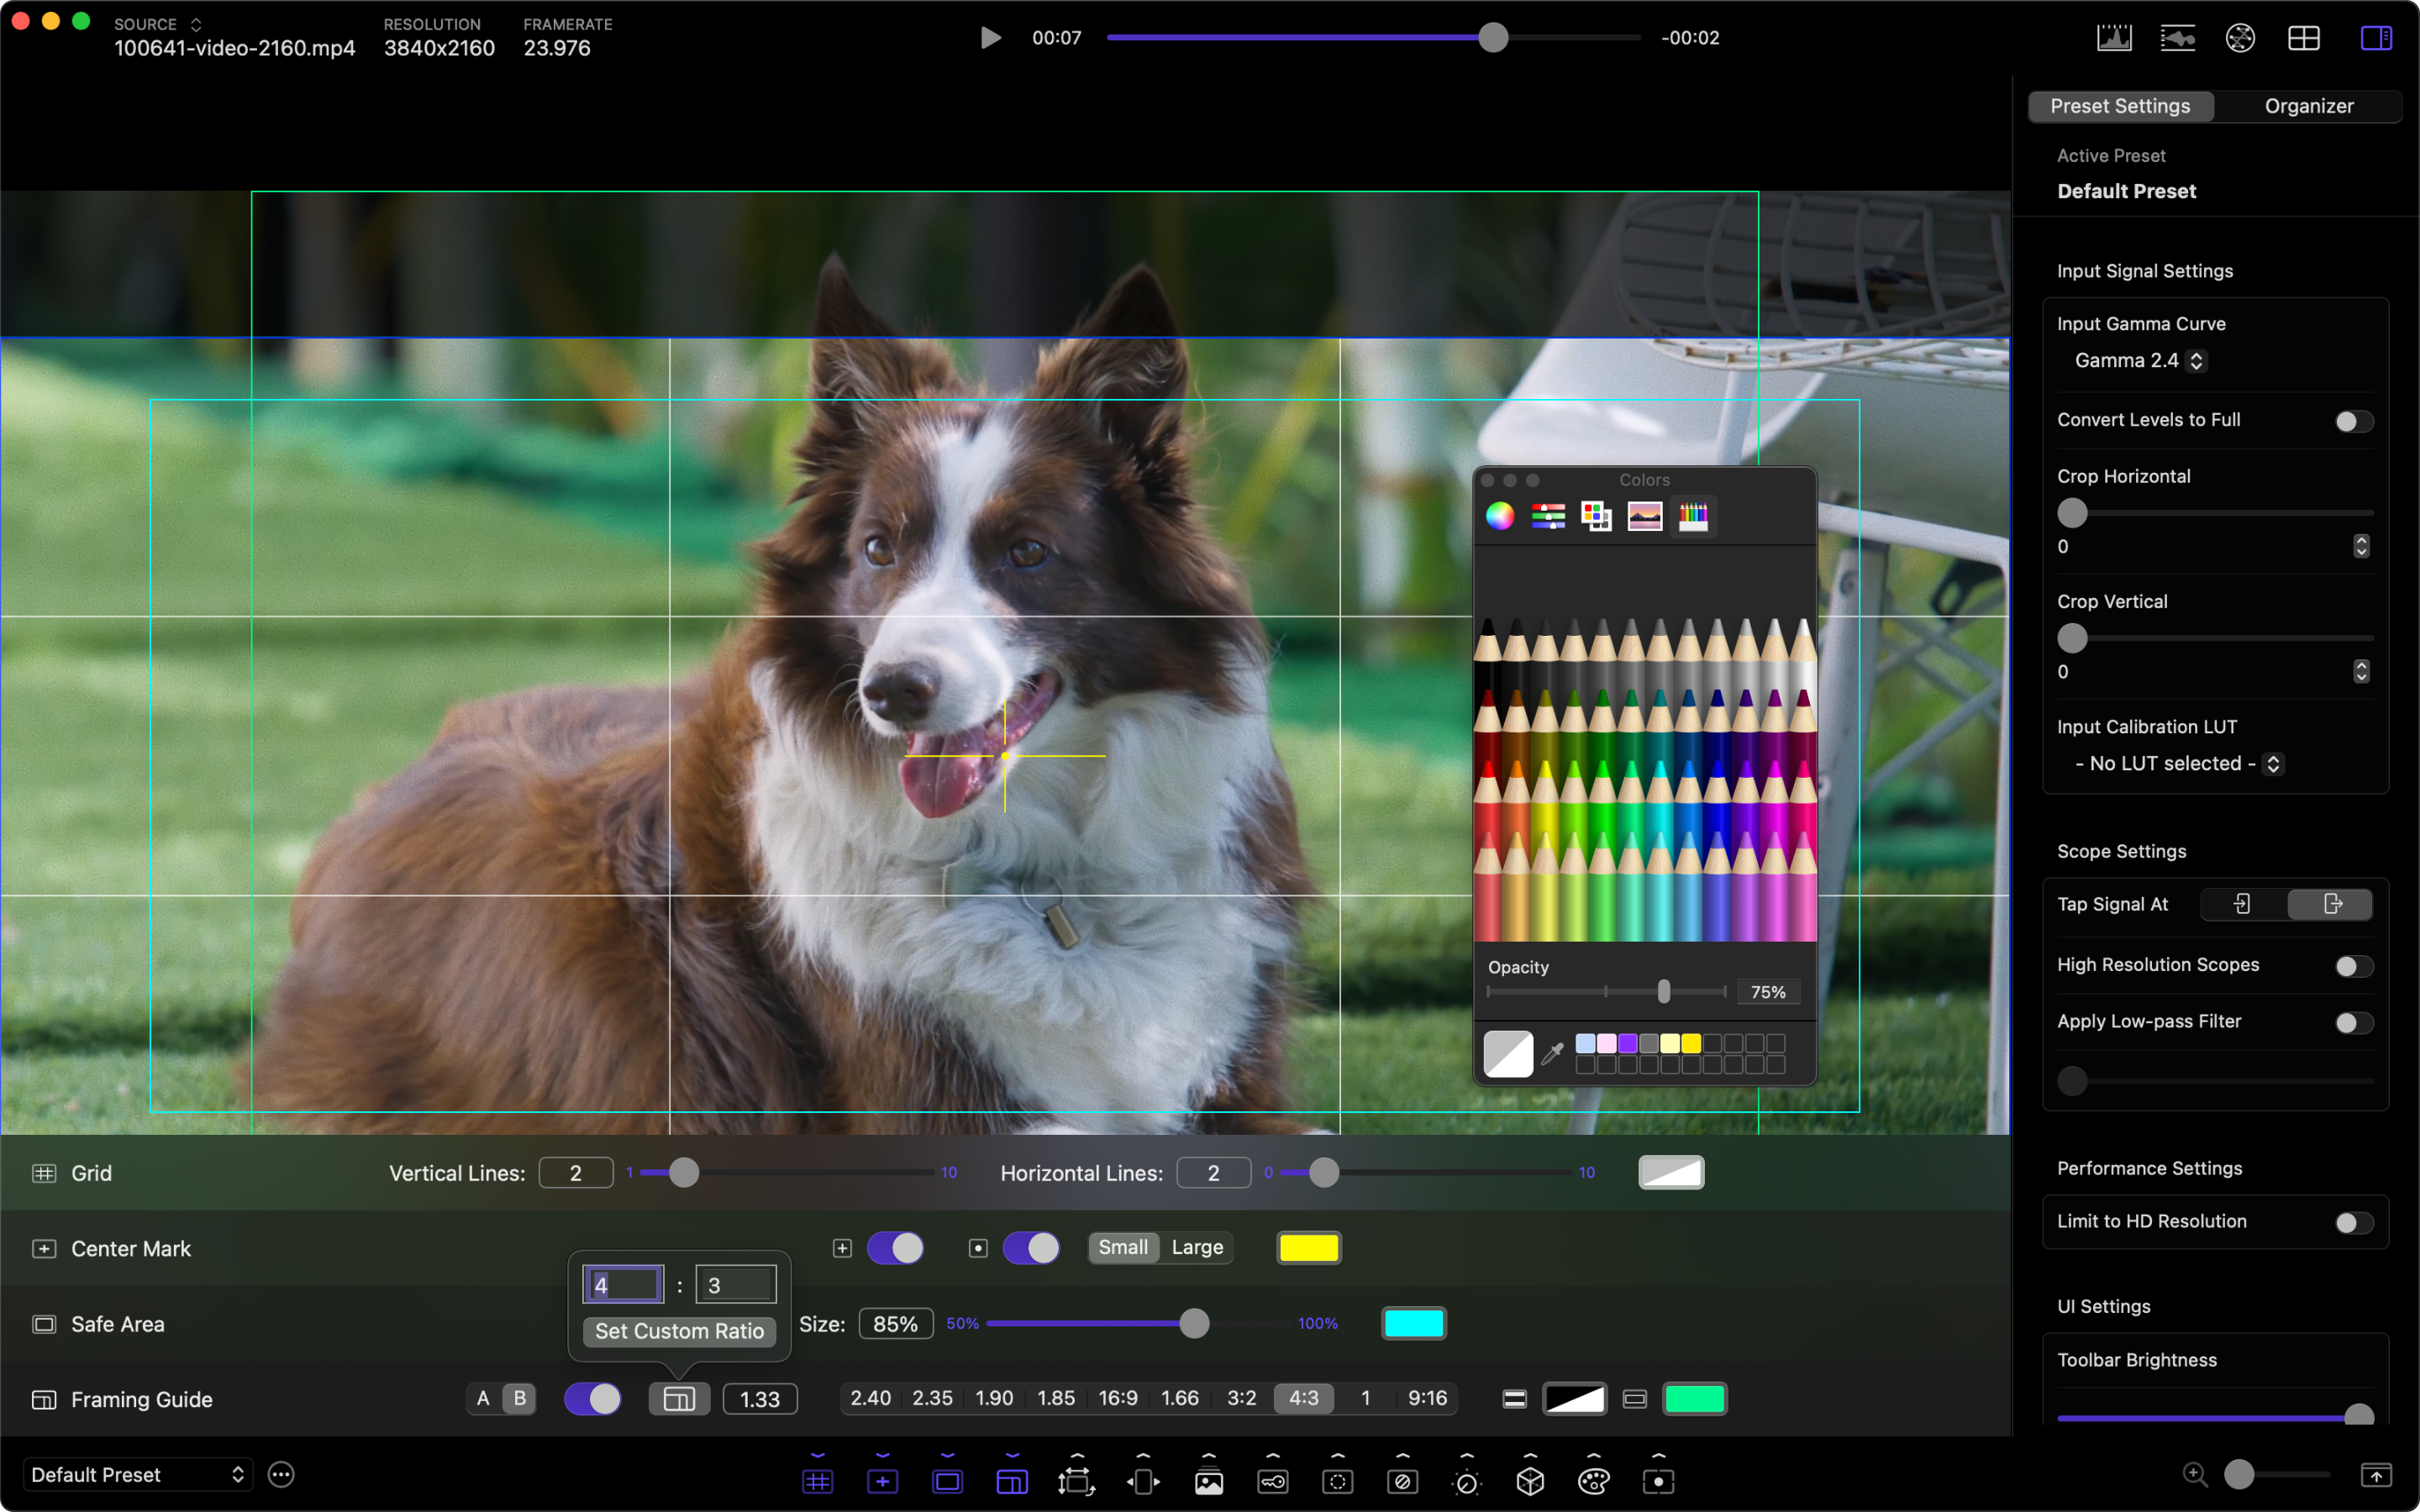Click the image overlay tool icon
This screenshot has width=2420, height=1512.
[x=1208, y=1481]
